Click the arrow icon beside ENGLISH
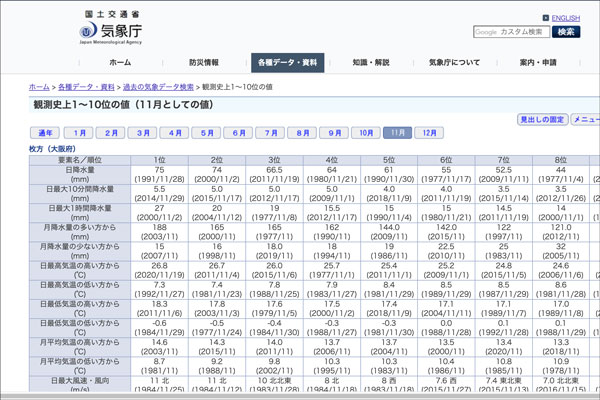This screenshot has width=600, height=400. tap(545, 18)
